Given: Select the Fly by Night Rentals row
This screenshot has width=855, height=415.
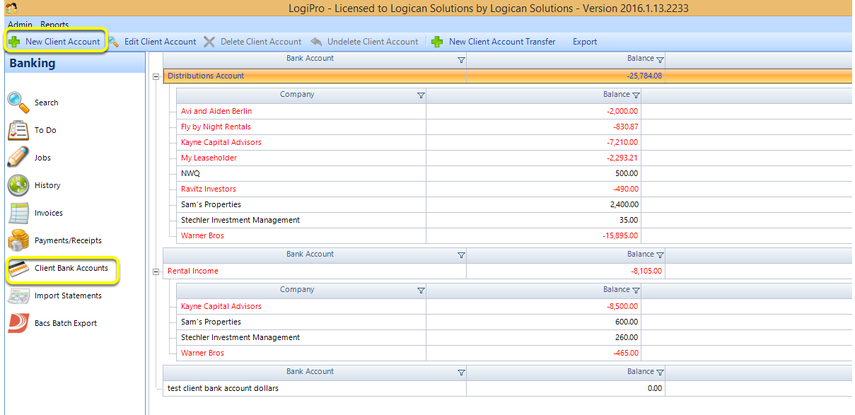Looking at the screenshot, I should 515,127.
